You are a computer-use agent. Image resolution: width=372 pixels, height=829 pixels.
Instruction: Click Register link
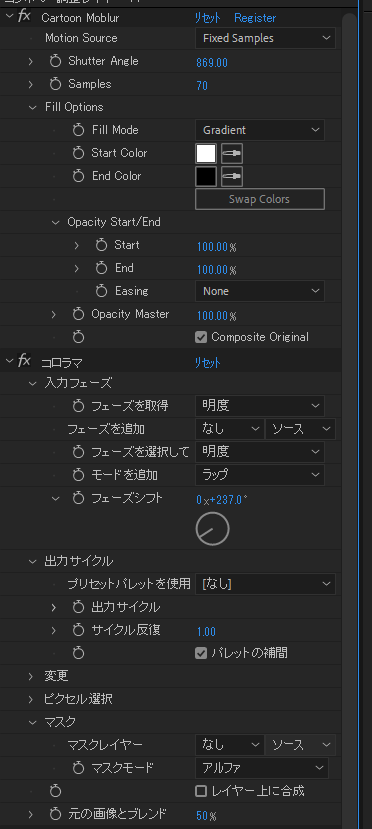coord(255,18)
